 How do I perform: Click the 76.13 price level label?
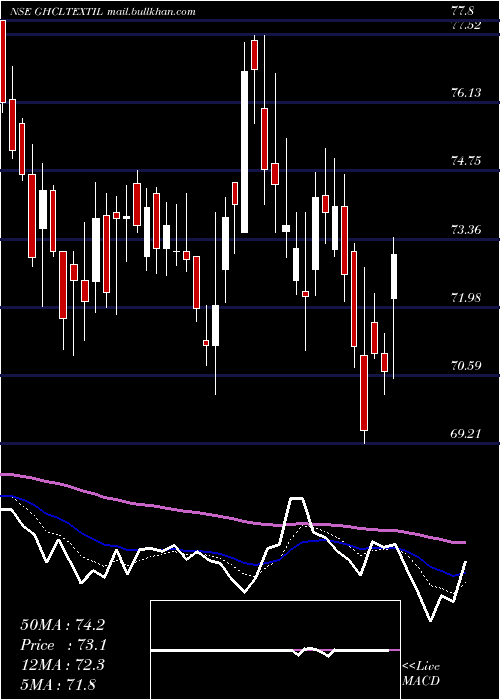pos(466,93)
